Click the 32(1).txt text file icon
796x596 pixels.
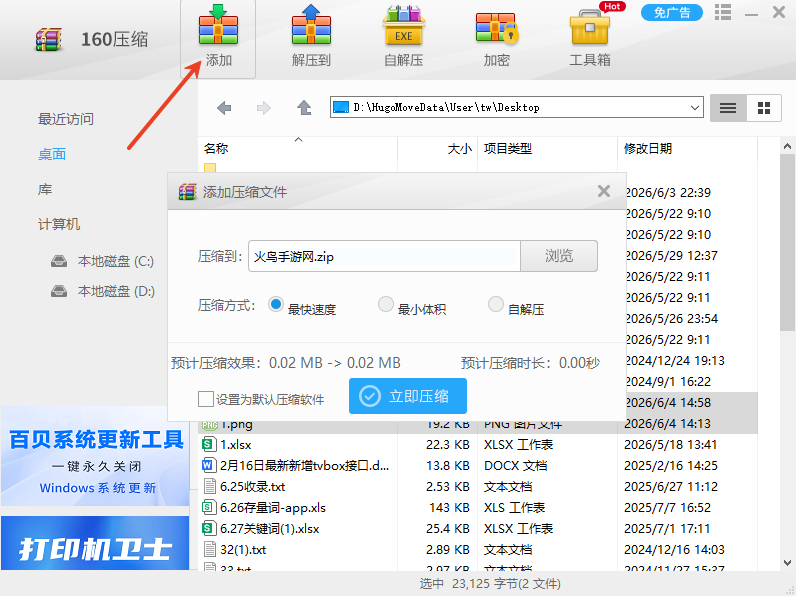click(x=209, y=549)
